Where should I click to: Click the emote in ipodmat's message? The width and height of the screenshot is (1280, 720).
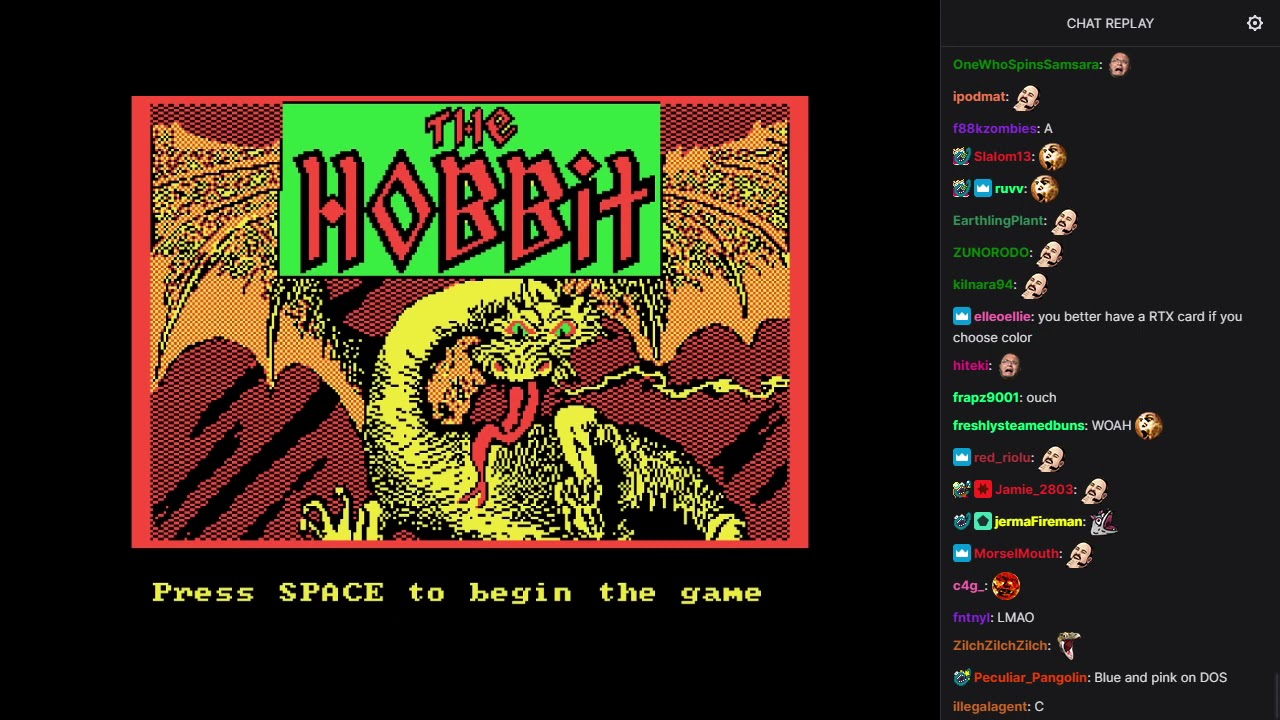click(1027, 97)
